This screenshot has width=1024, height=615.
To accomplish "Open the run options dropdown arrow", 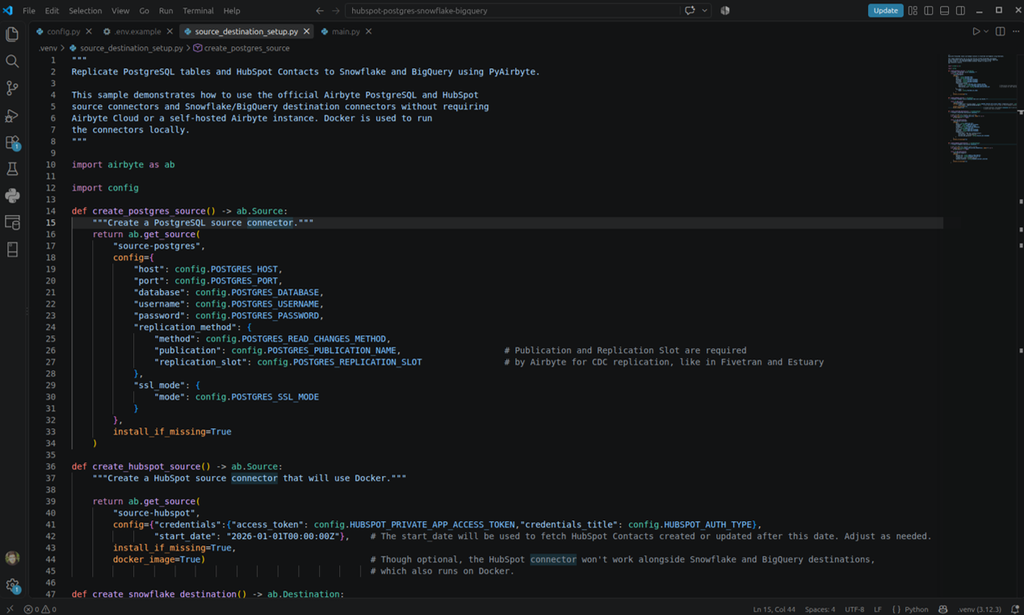I will (986, 31).
